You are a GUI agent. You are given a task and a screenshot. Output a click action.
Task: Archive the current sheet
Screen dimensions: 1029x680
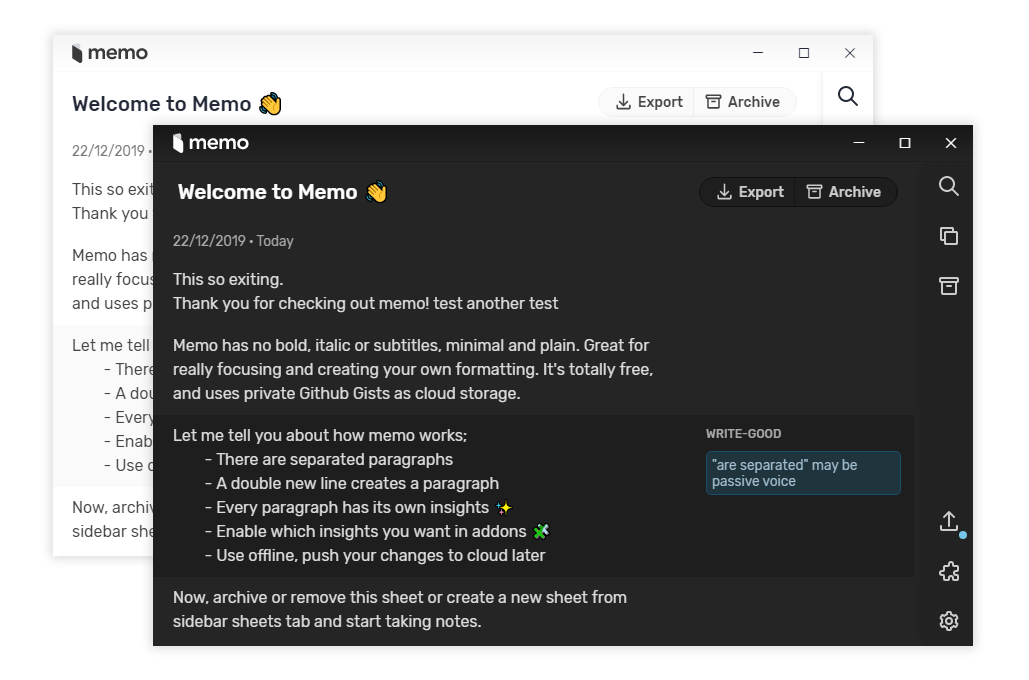[846, 192]
